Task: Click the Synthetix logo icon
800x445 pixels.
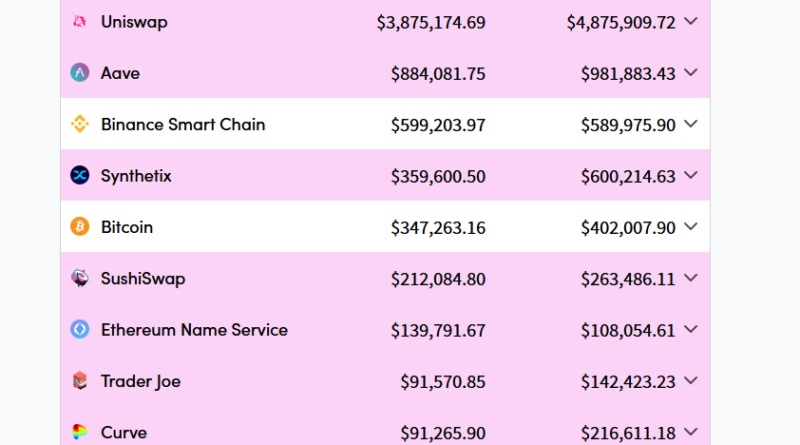Action: [x=80, y=176]
